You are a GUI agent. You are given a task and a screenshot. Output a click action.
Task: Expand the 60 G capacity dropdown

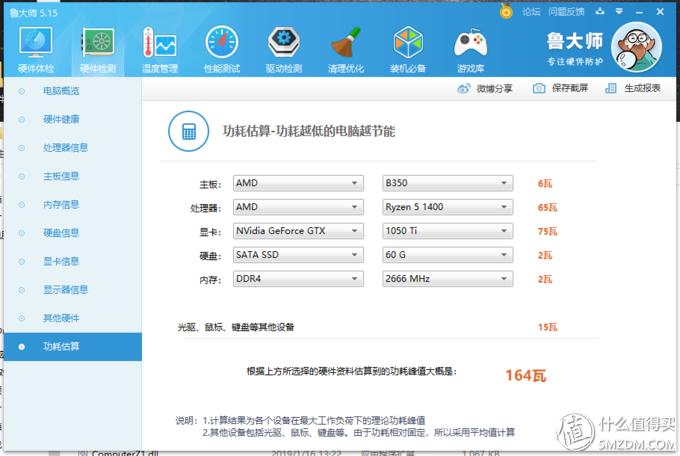pos(448,255)
